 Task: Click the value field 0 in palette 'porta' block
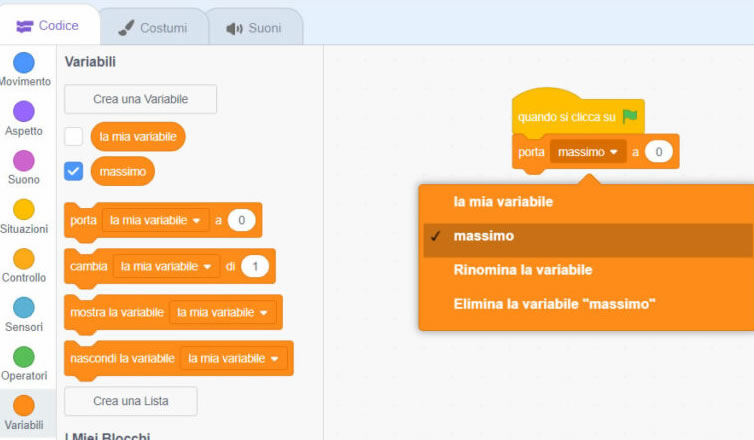(x=241, y=220)
